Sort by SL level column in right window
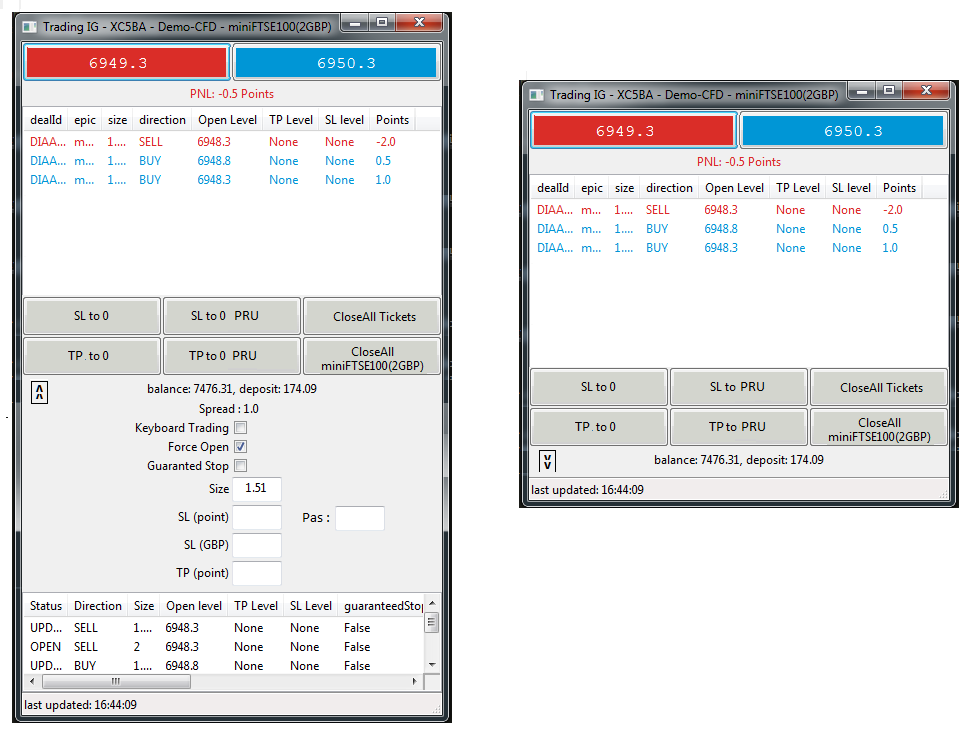This screenshot has width=979, height=732. click(851, 188)
